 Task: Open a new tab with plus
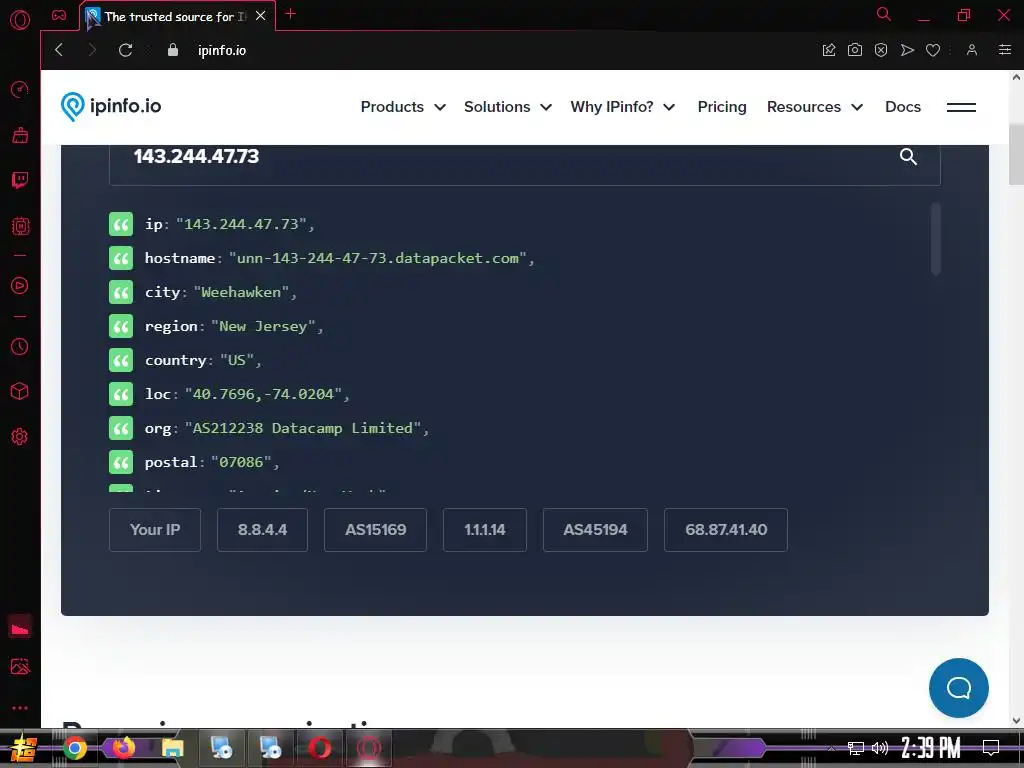(291, 14)
